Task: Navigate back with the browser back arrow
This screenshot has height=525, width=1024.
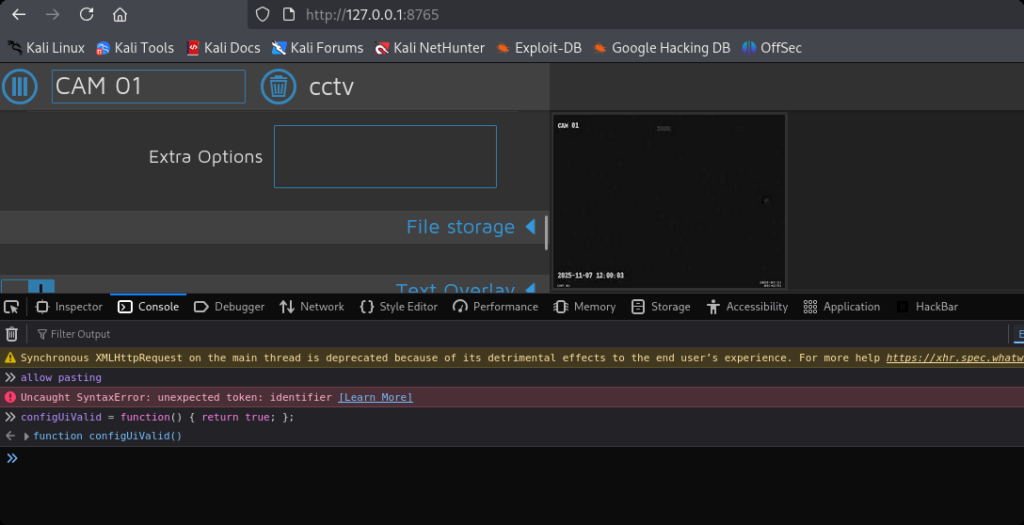Action: coord(18,15)
